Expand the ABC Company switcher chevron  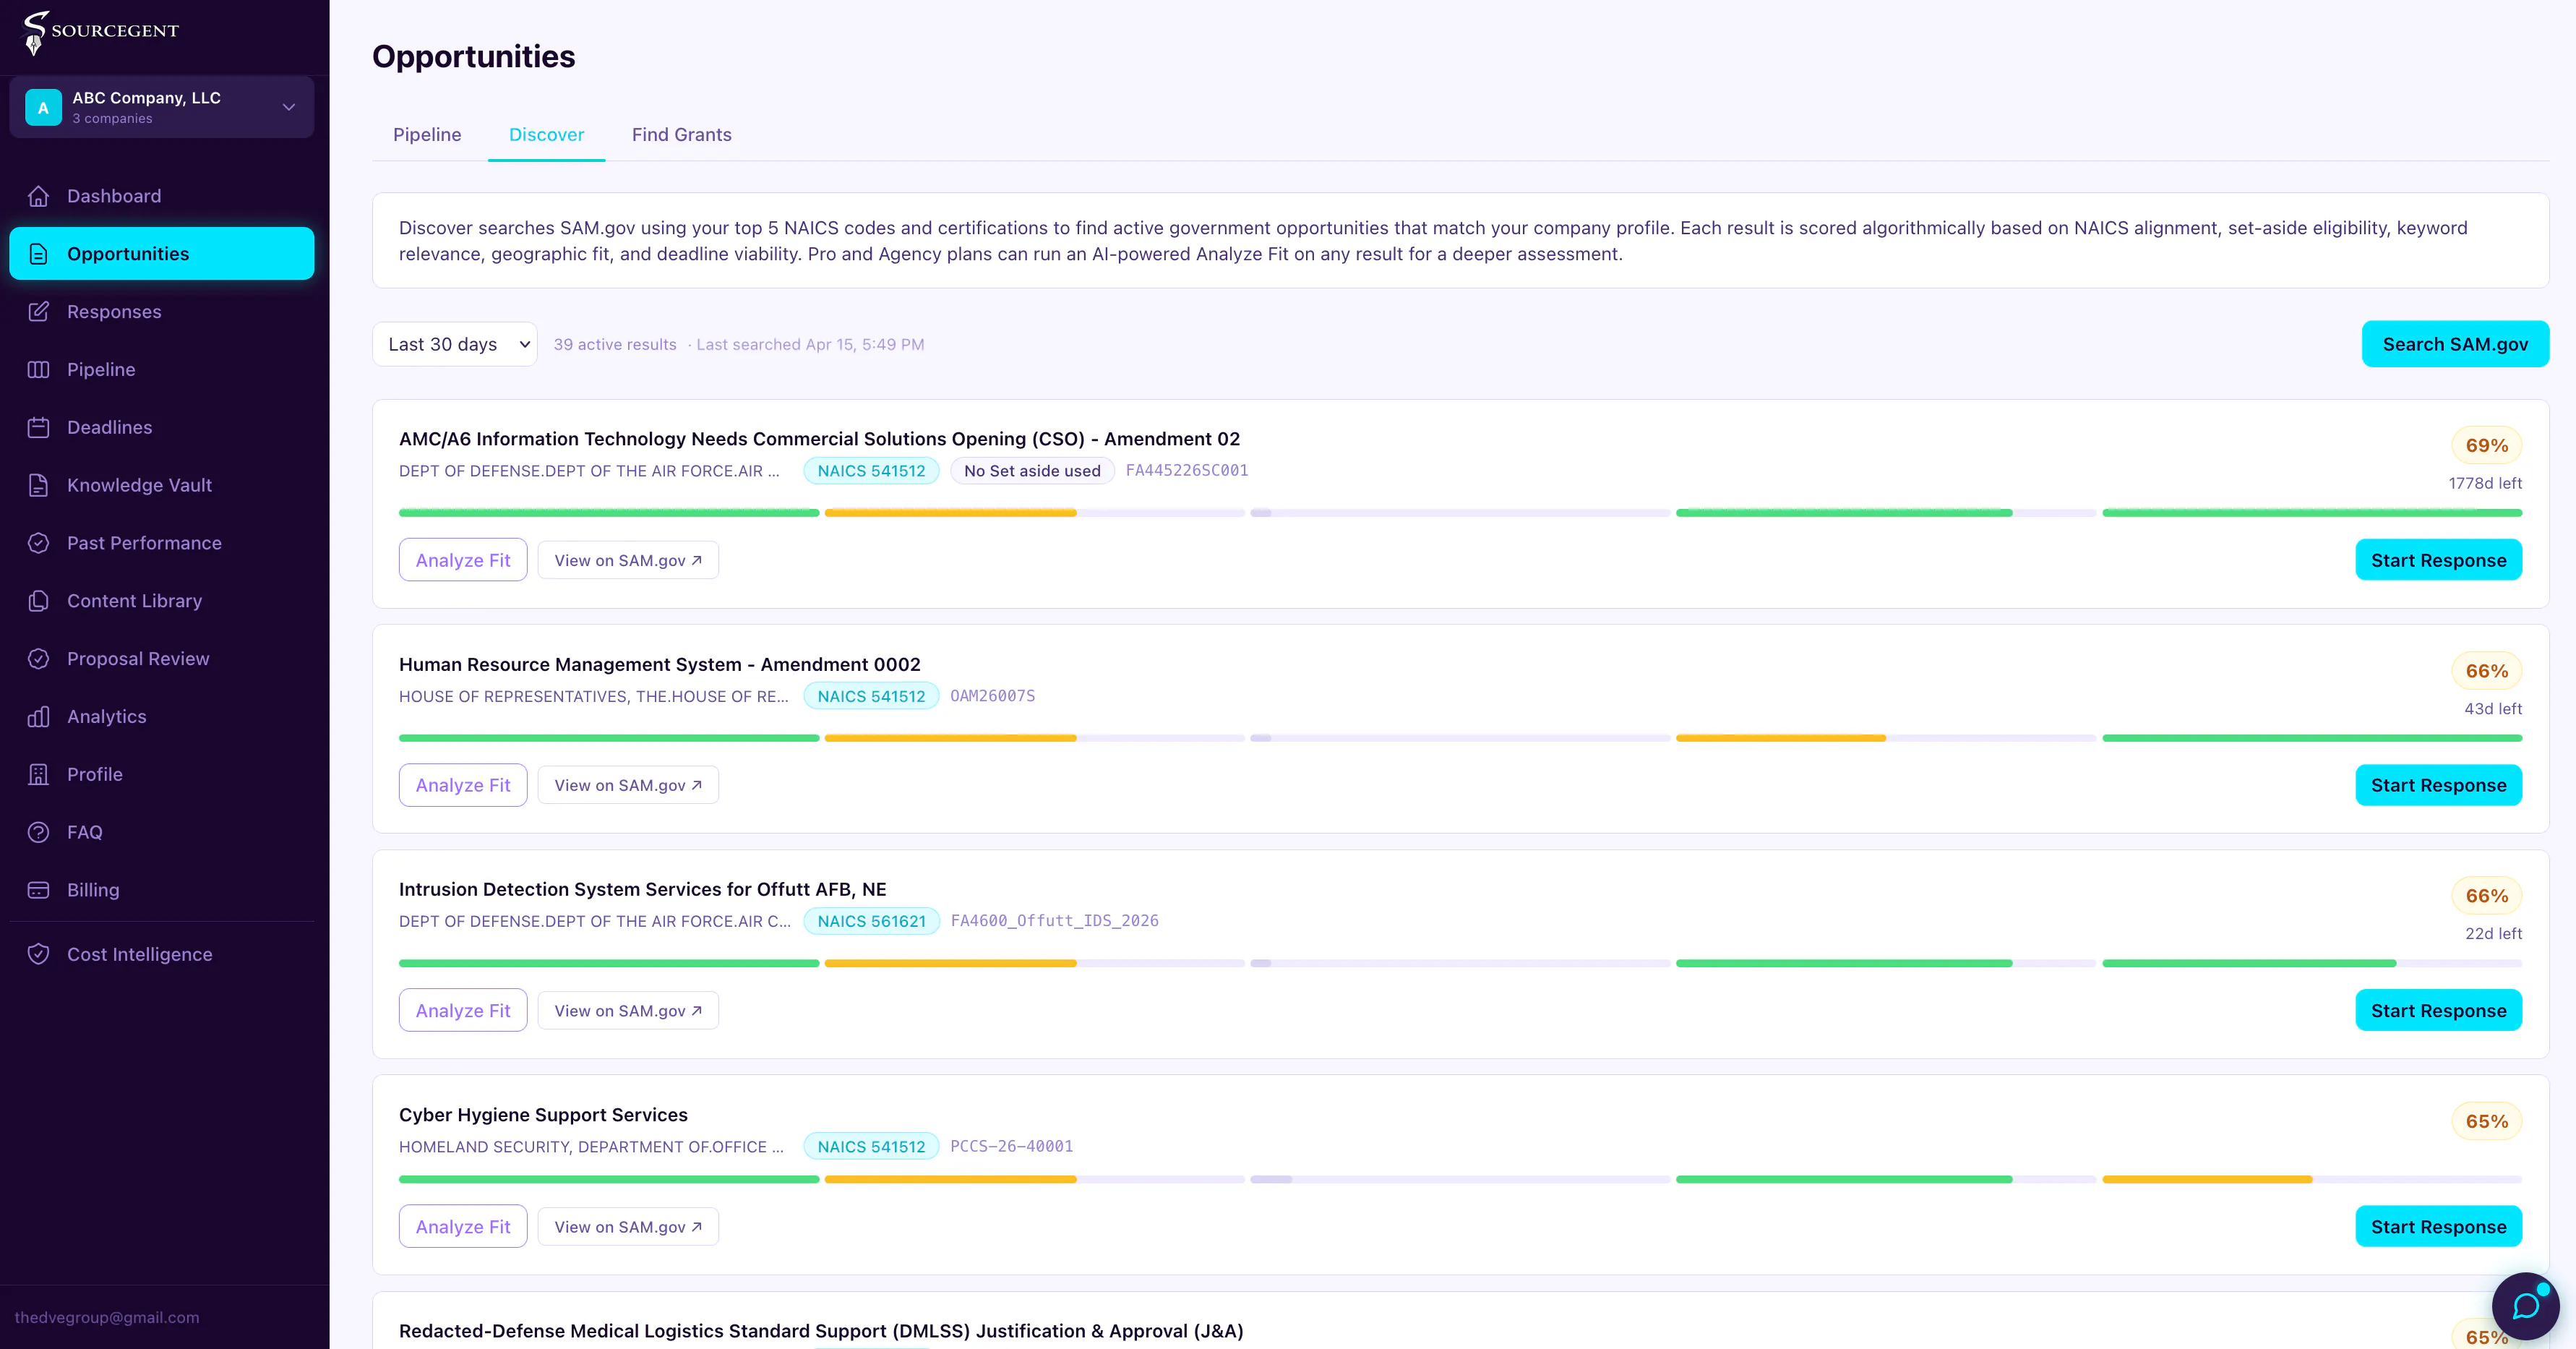[288, 107]
